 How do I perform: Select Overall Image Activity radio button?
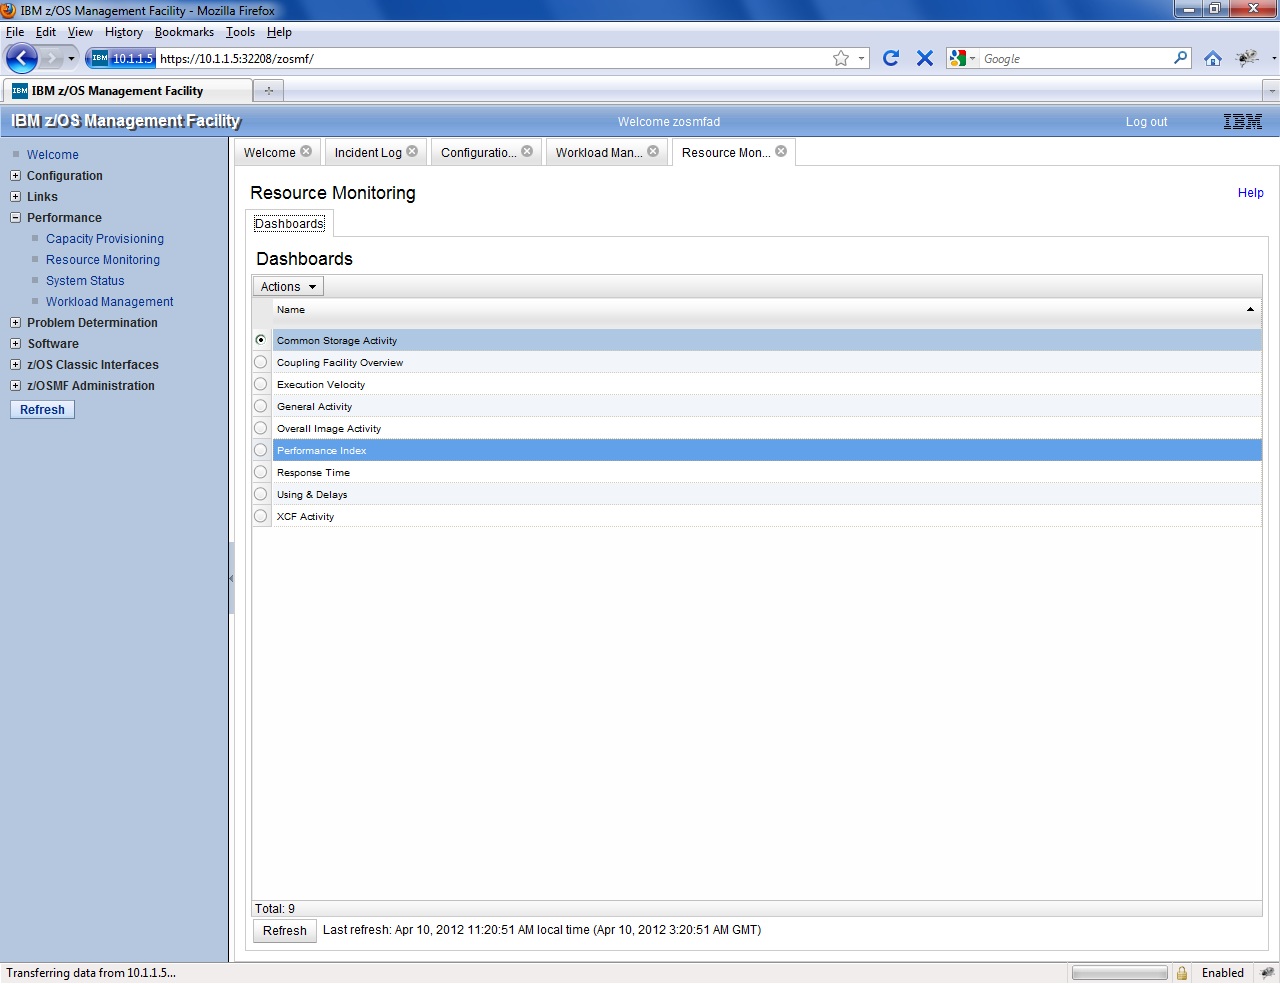(261, 428)
